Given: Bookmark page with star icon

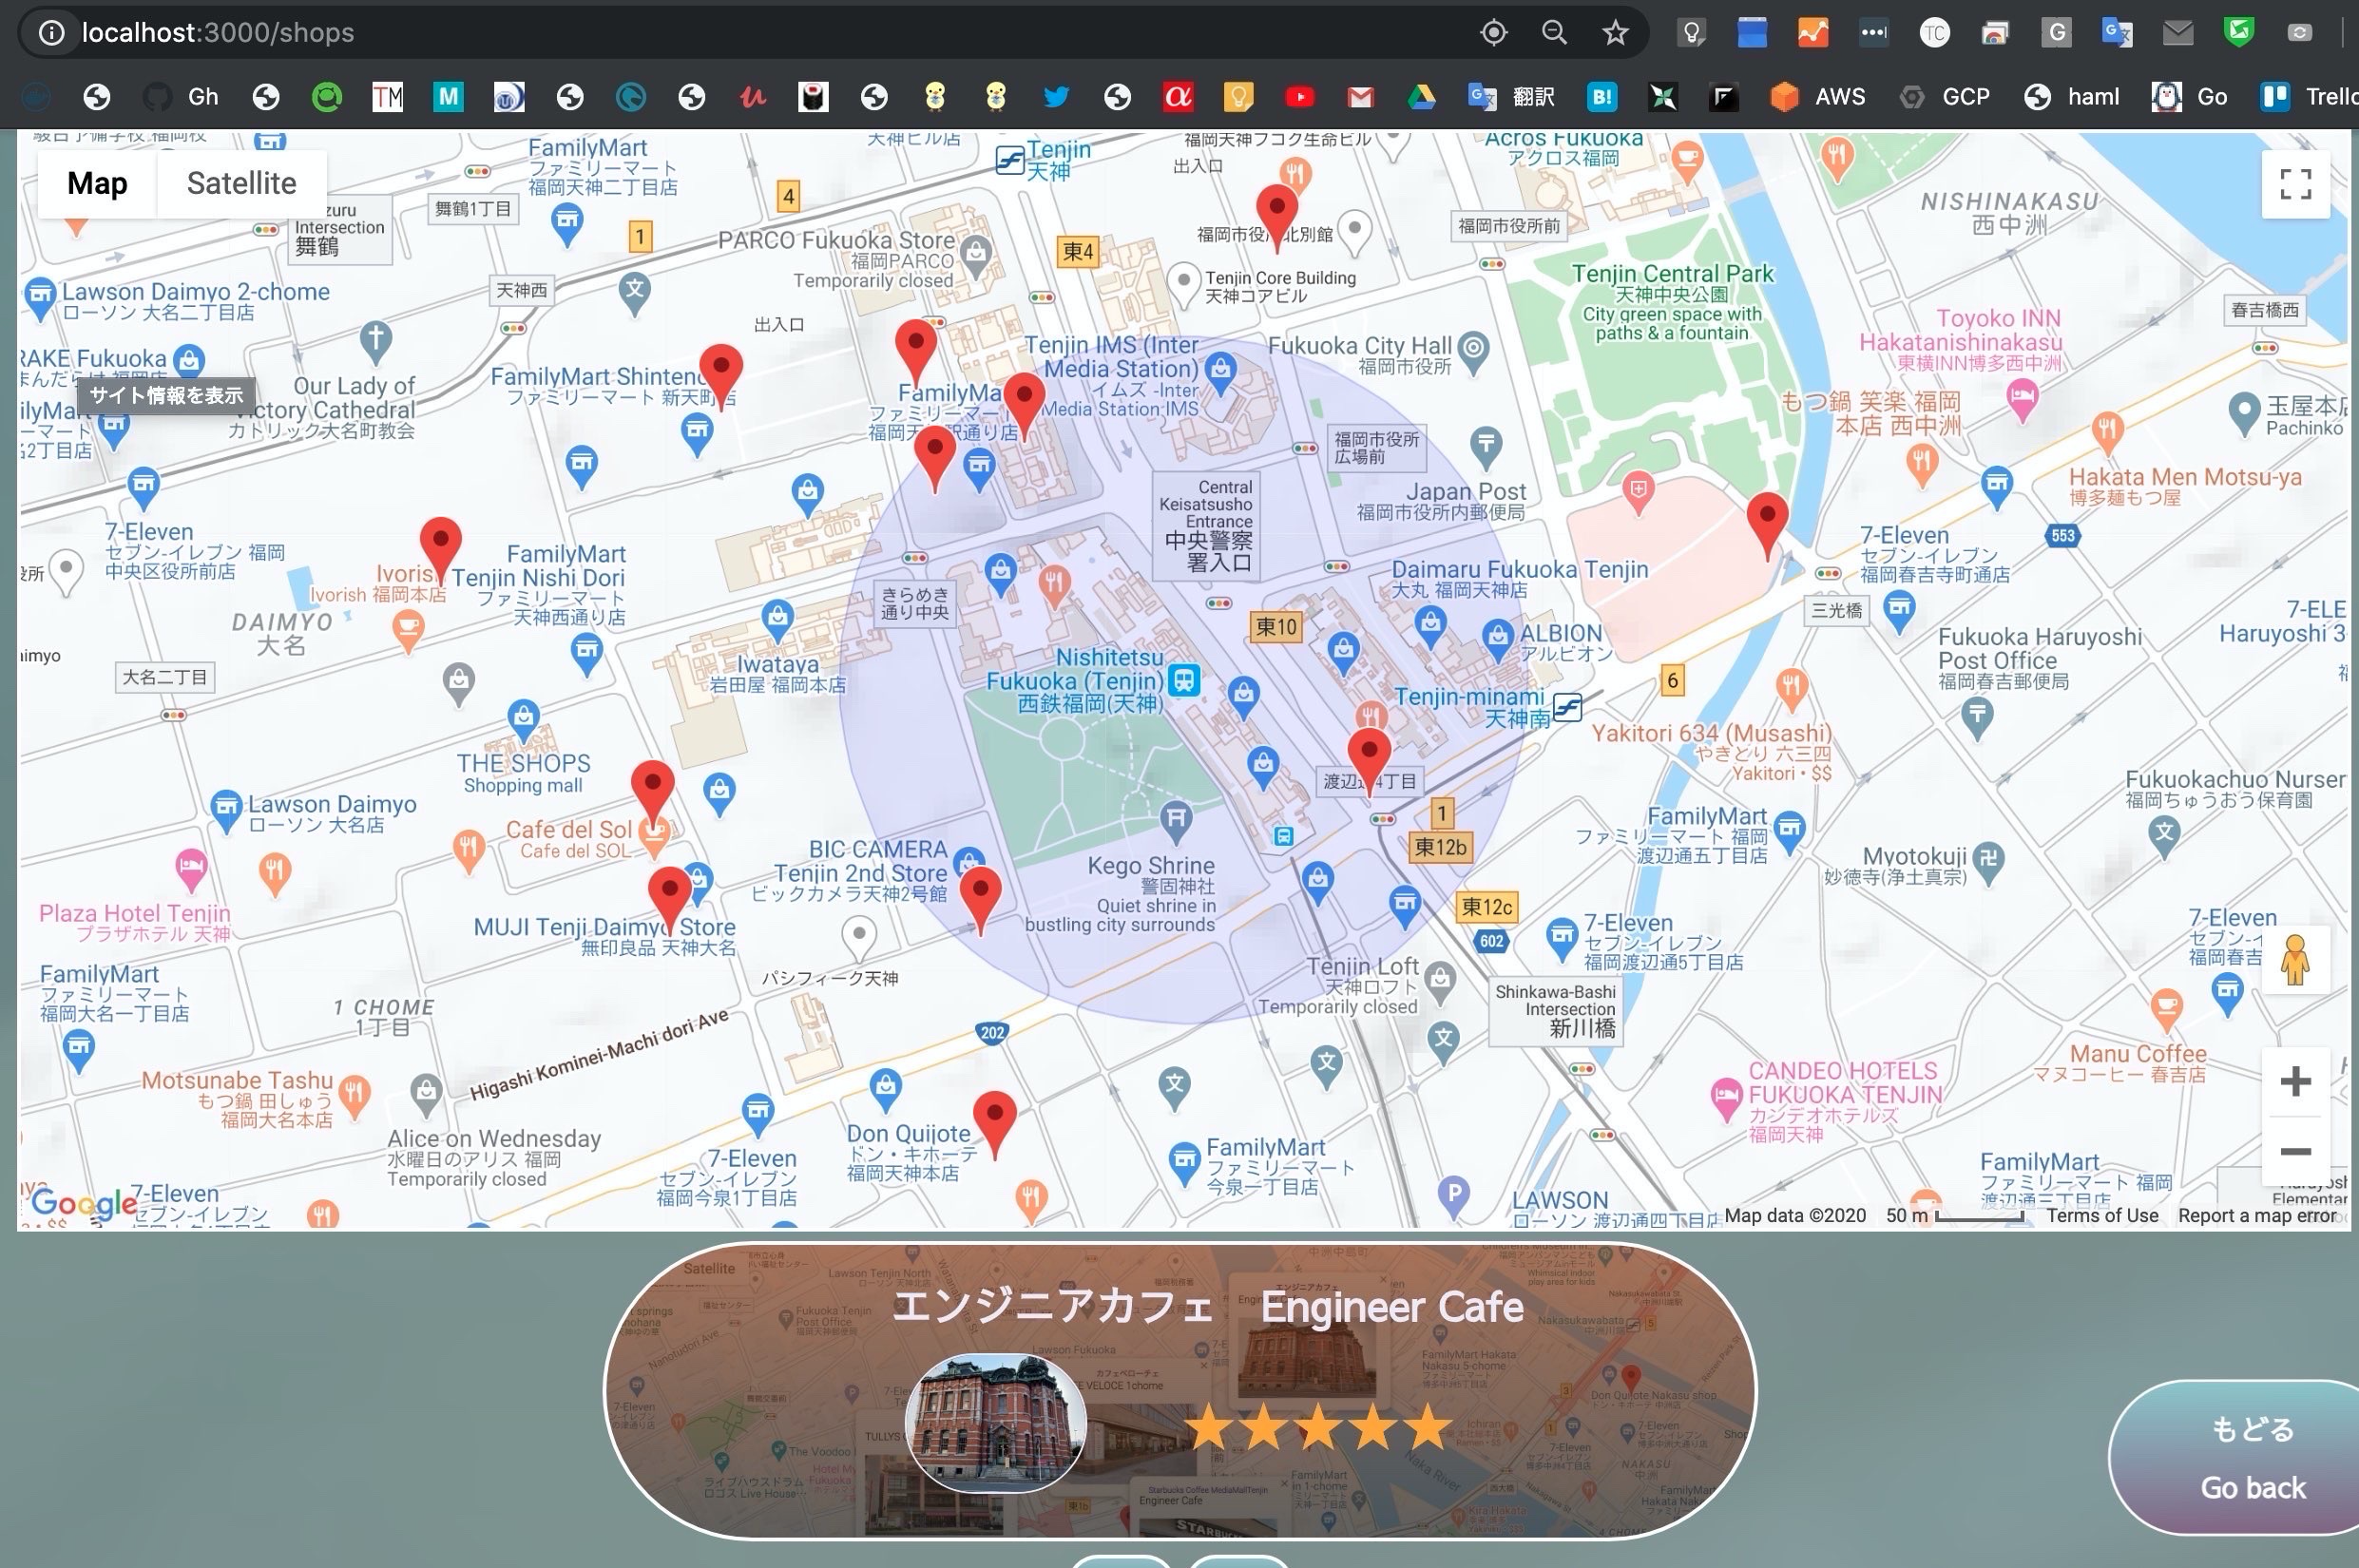Looking at the screenshot, I should pyautogui.click(x=1615, y=33).
